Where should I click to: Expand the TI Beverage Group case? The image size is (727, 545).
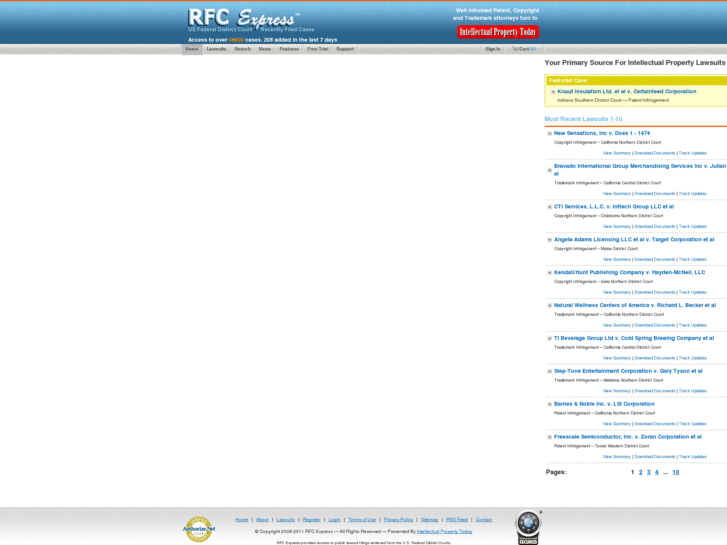point(549,339)
